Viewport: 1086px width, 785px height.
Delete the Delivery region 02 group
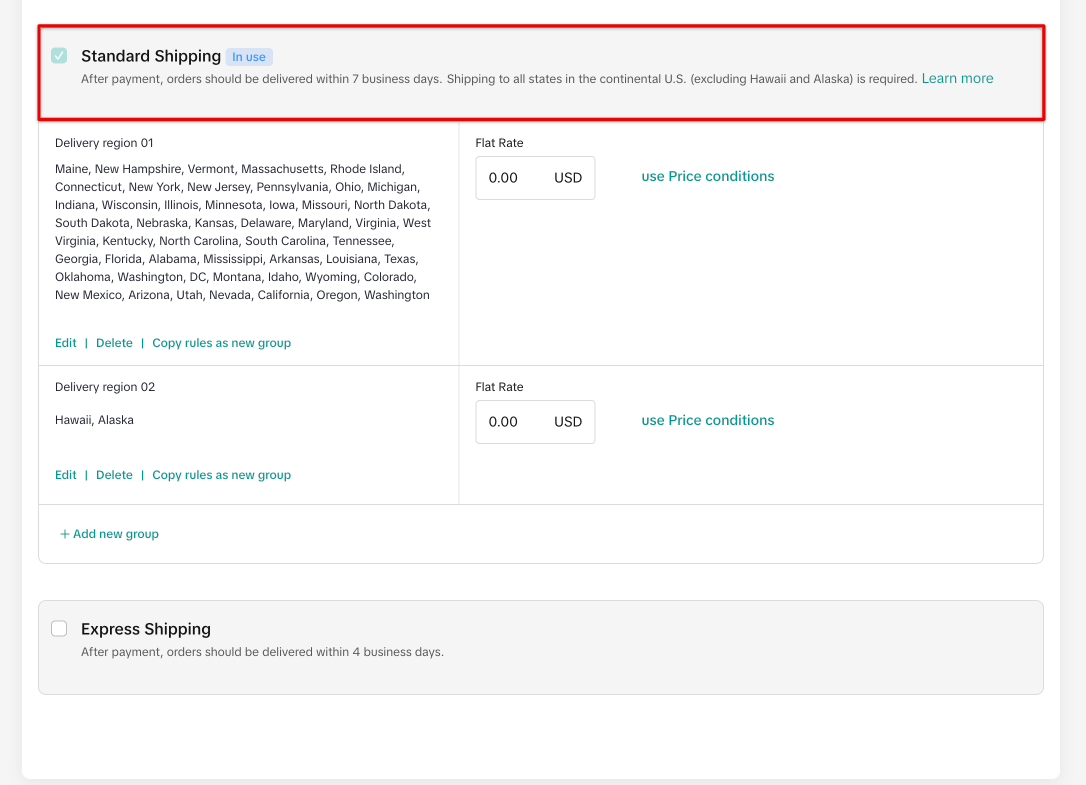[113, 474]
